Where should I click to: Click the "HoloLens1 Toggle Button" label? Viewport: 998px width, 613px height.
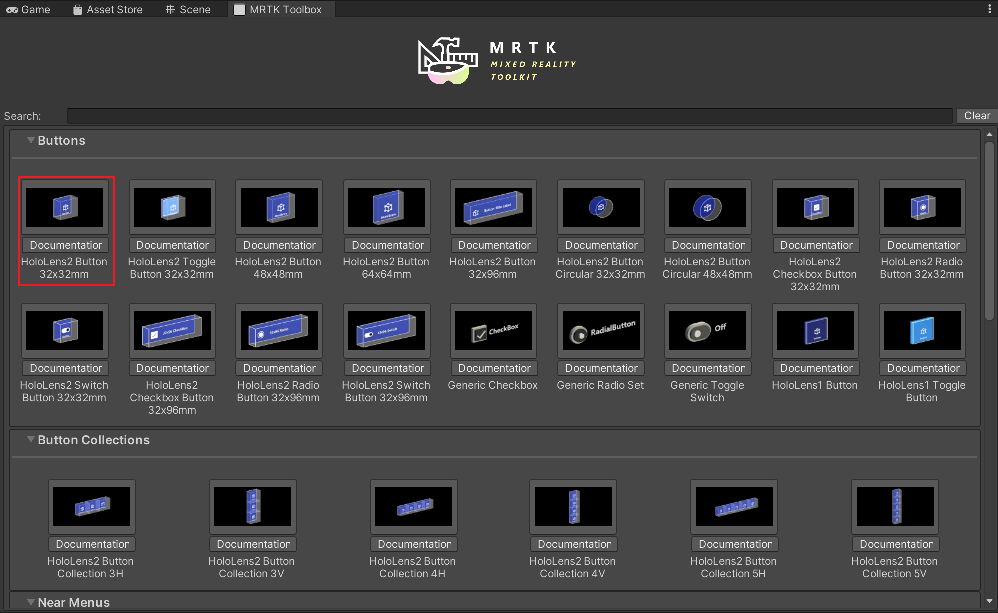click(x=922, y=391)
